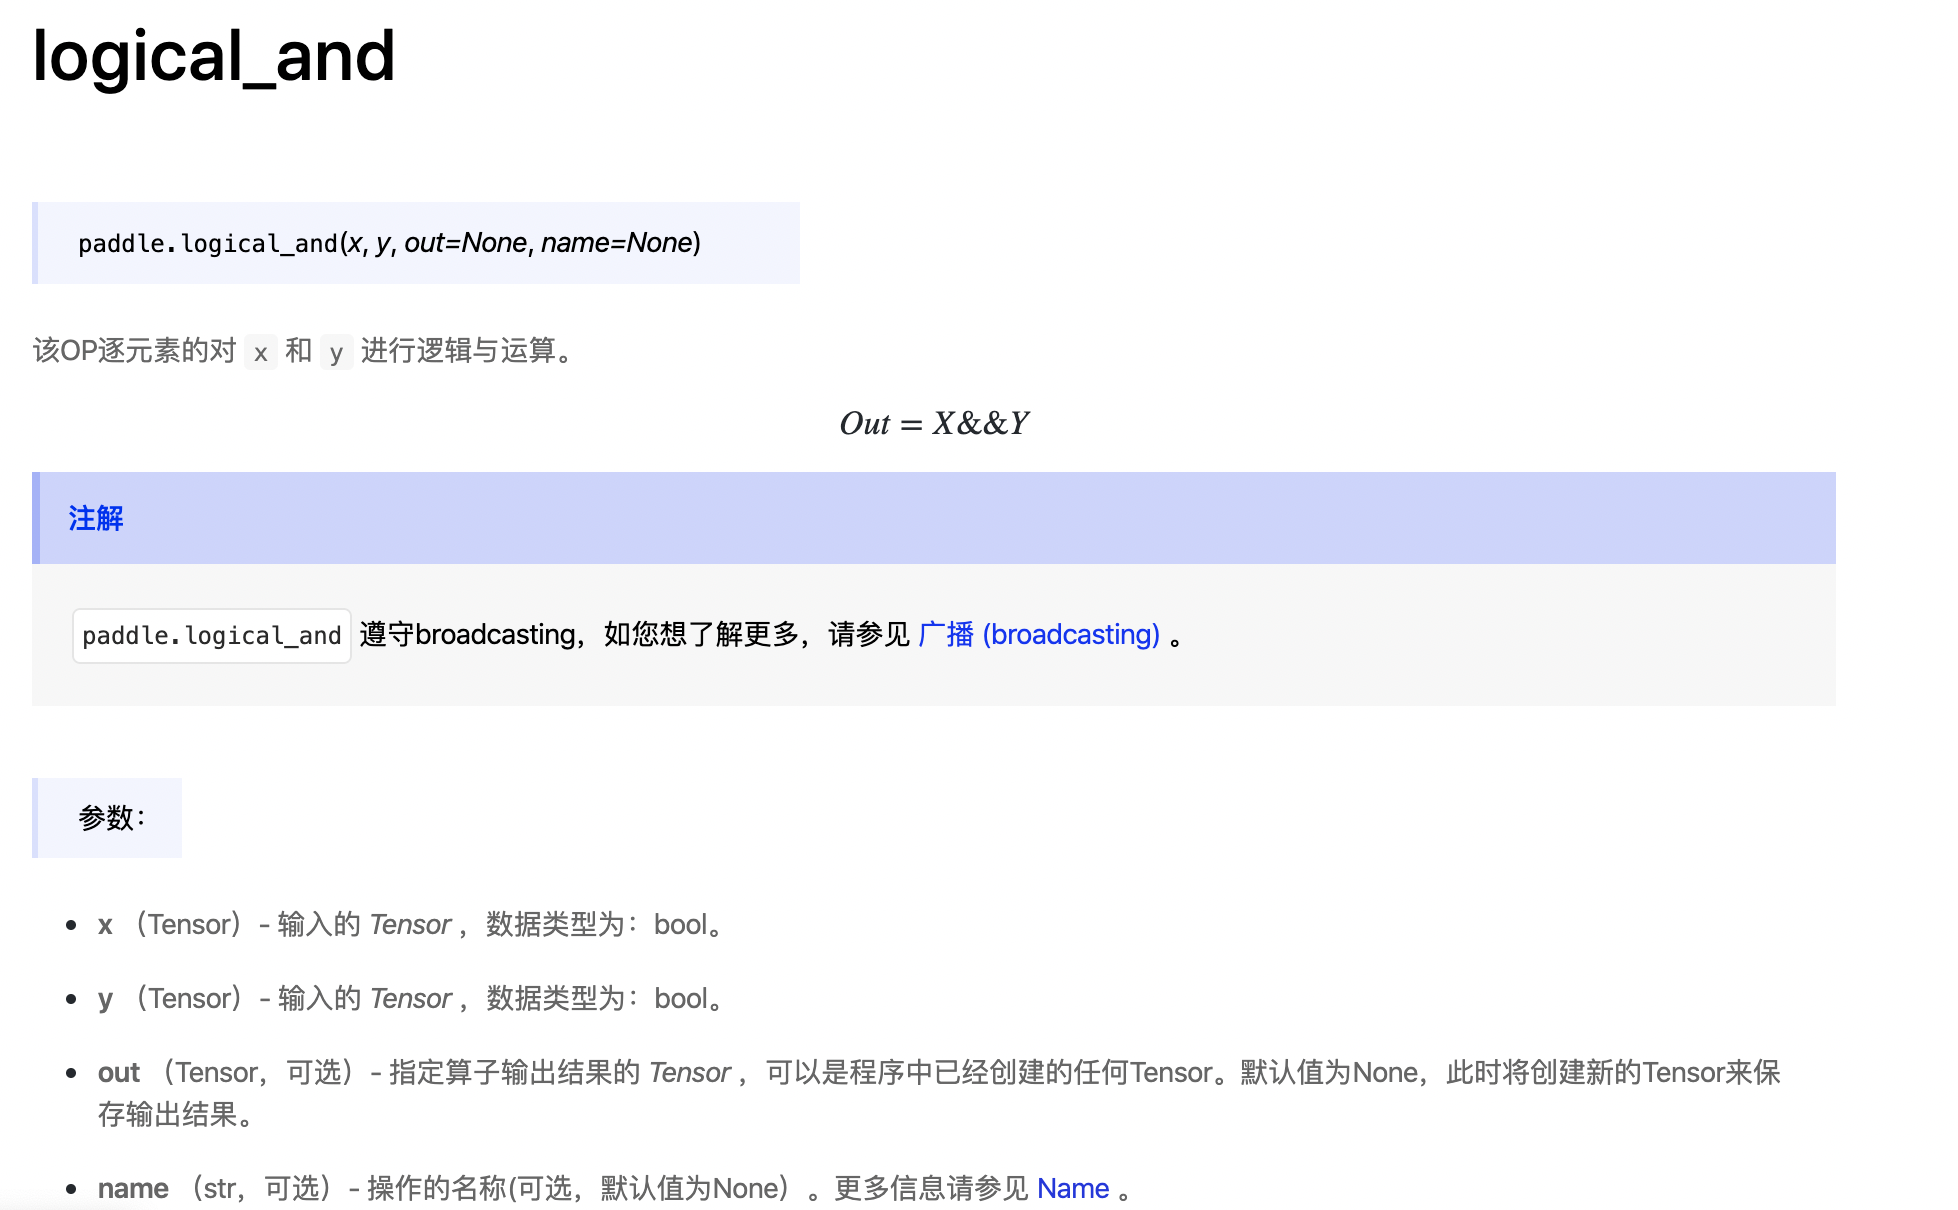Click the bold x parameter name

coord(105,925)
